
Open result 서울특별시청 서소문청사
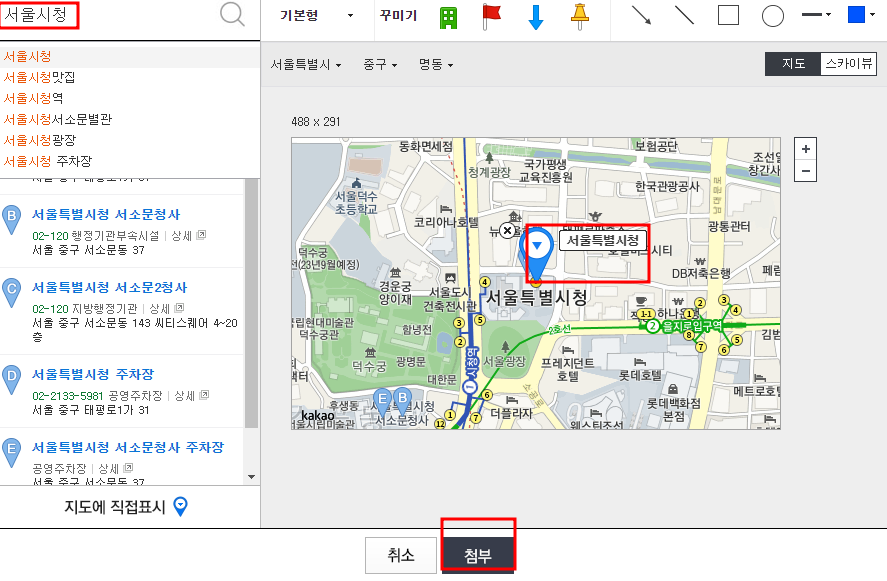106,215
